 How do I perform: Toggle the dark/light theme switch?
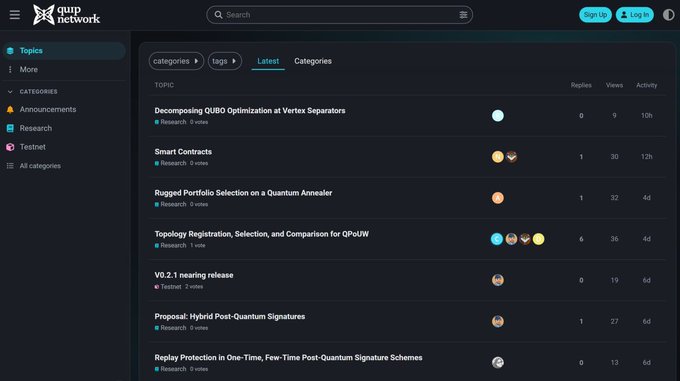pyautogui.click(x=668, y=15)
